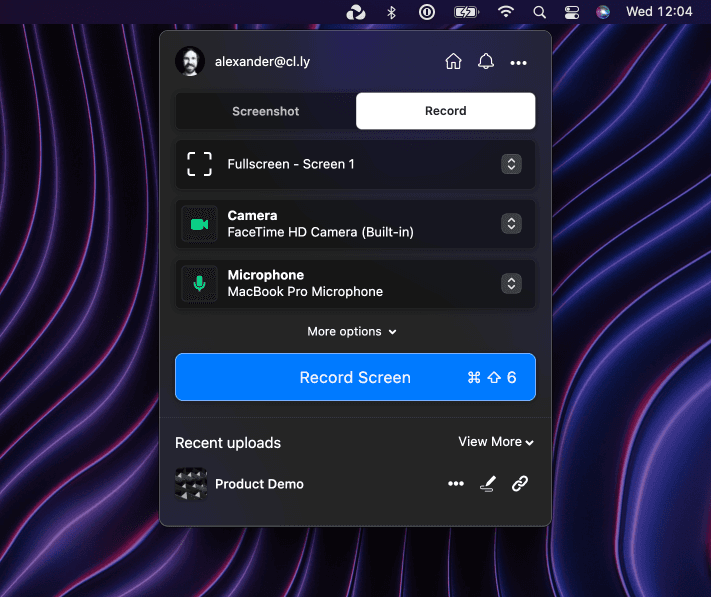Image resolution: width=711 pixels, height=597 pixels.
Task: Click the alexander@cl.ly profile avatar
Action: click(190, 61)
